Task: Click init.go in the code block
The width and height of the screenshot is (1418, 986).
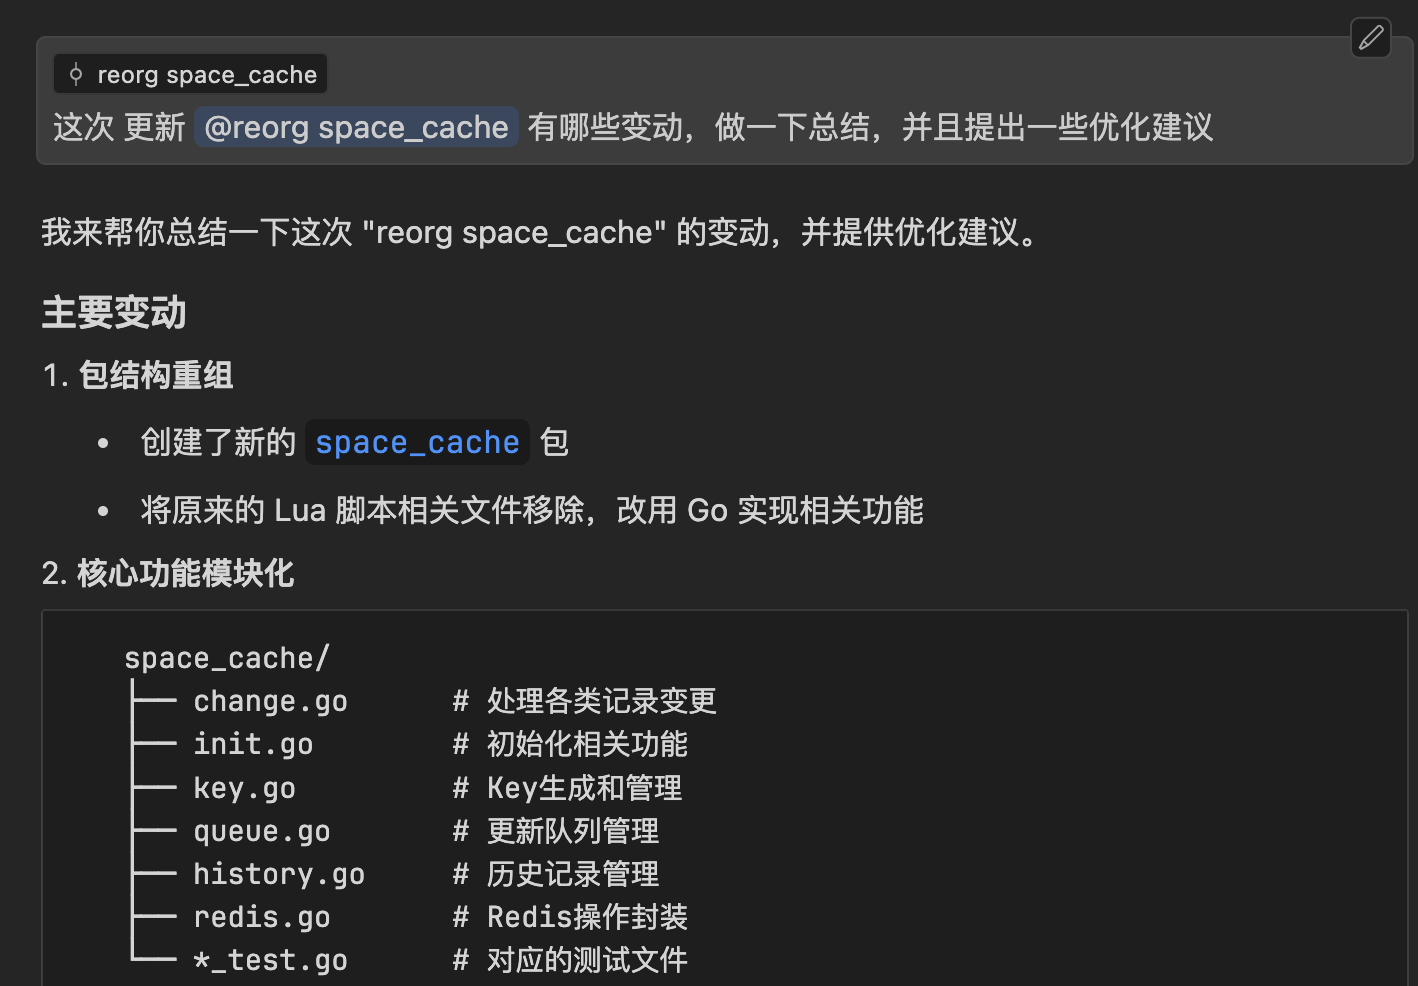Action: pos(253,744)
